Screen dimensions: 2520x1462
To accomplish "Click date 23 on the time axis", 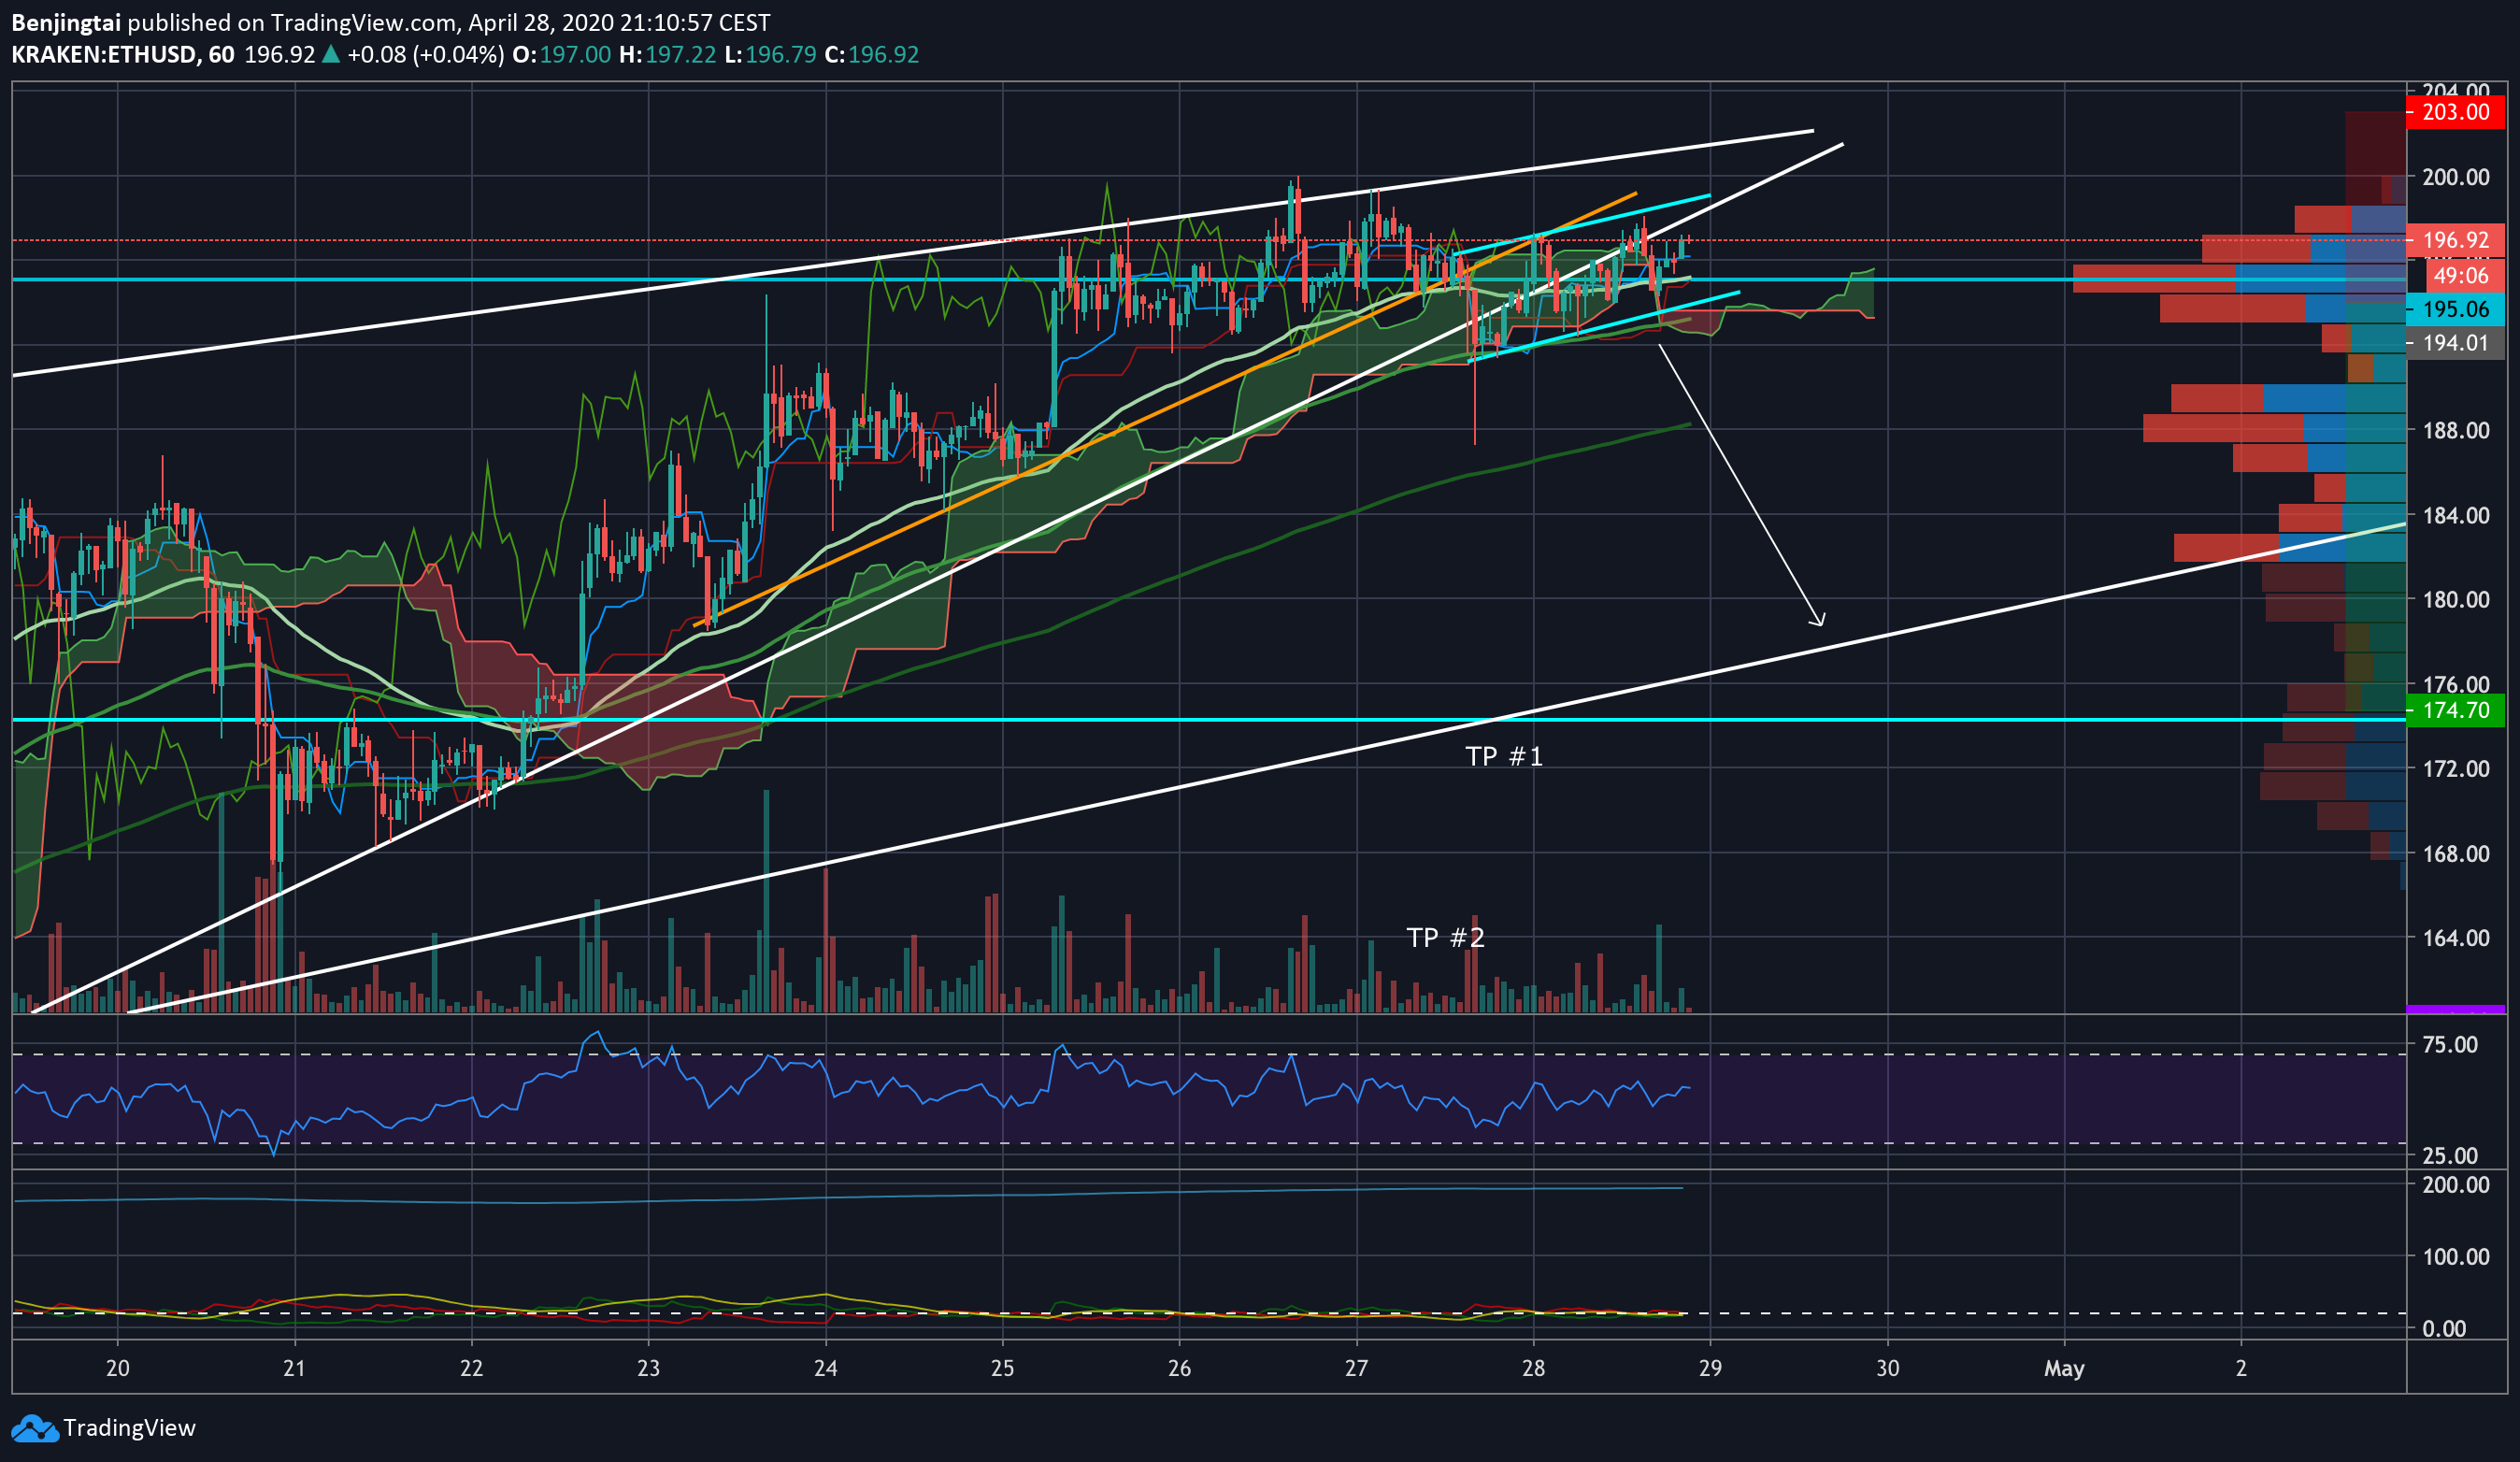I will (648, 1368).
